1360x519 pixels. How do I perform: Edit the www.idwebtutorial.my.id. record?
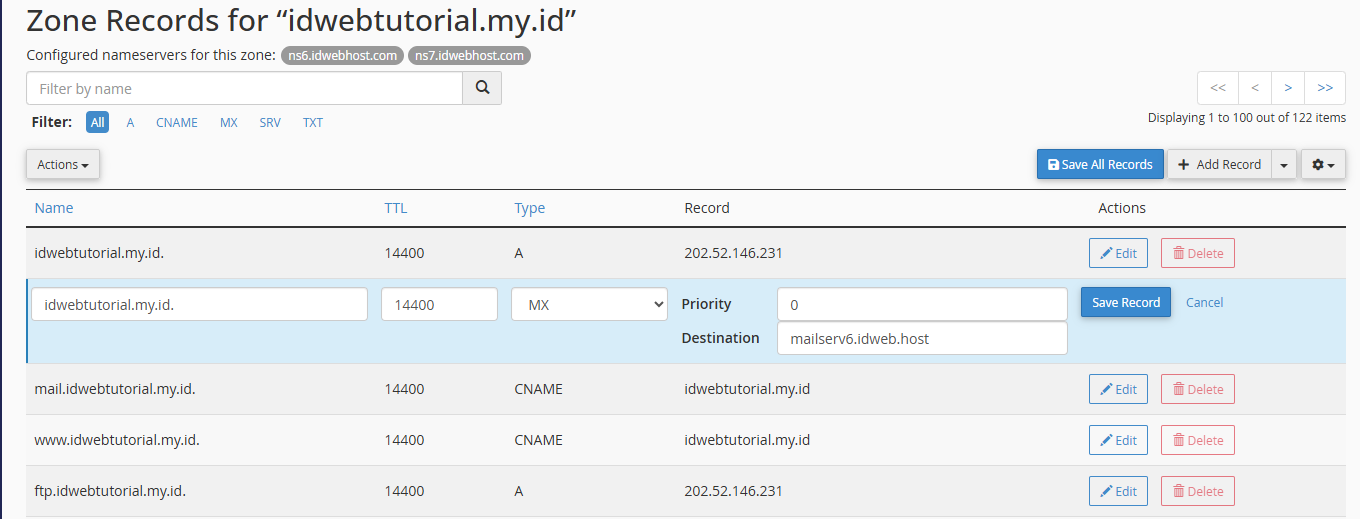tap(1118, 440)
